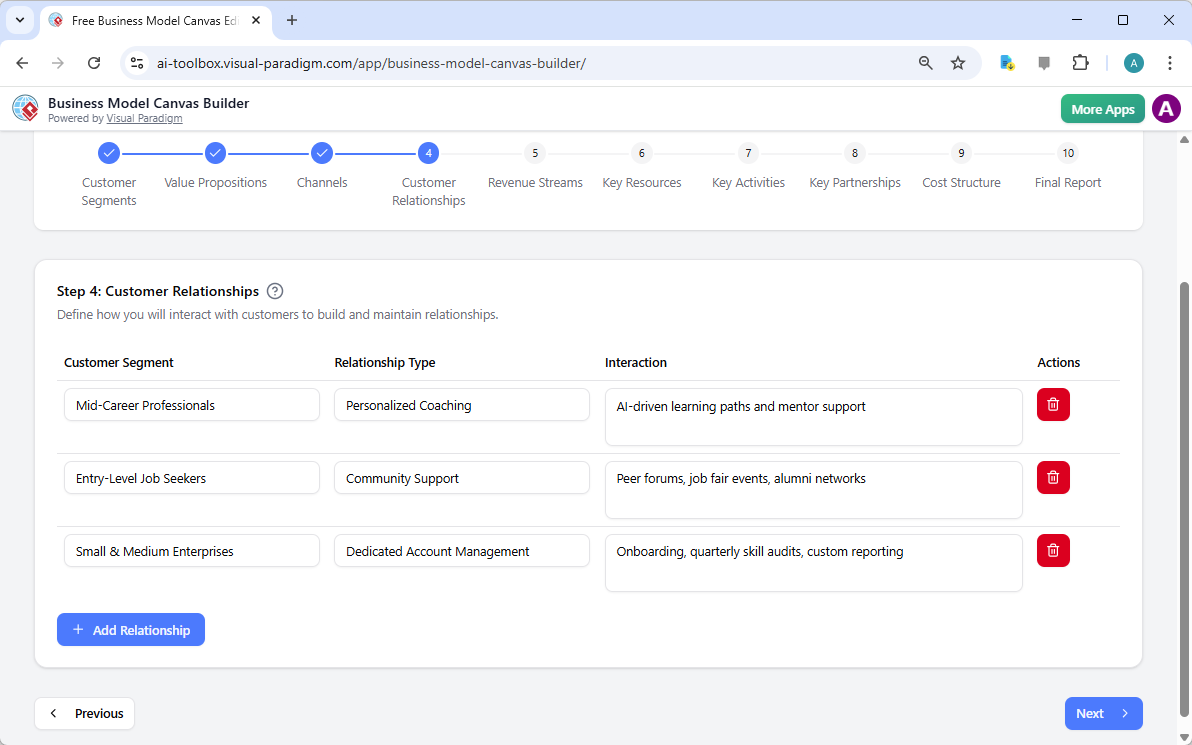Open the Chrome three-dot menu
The height and width of the screenshot is (745, 1192).
[x=1170, y=62]
